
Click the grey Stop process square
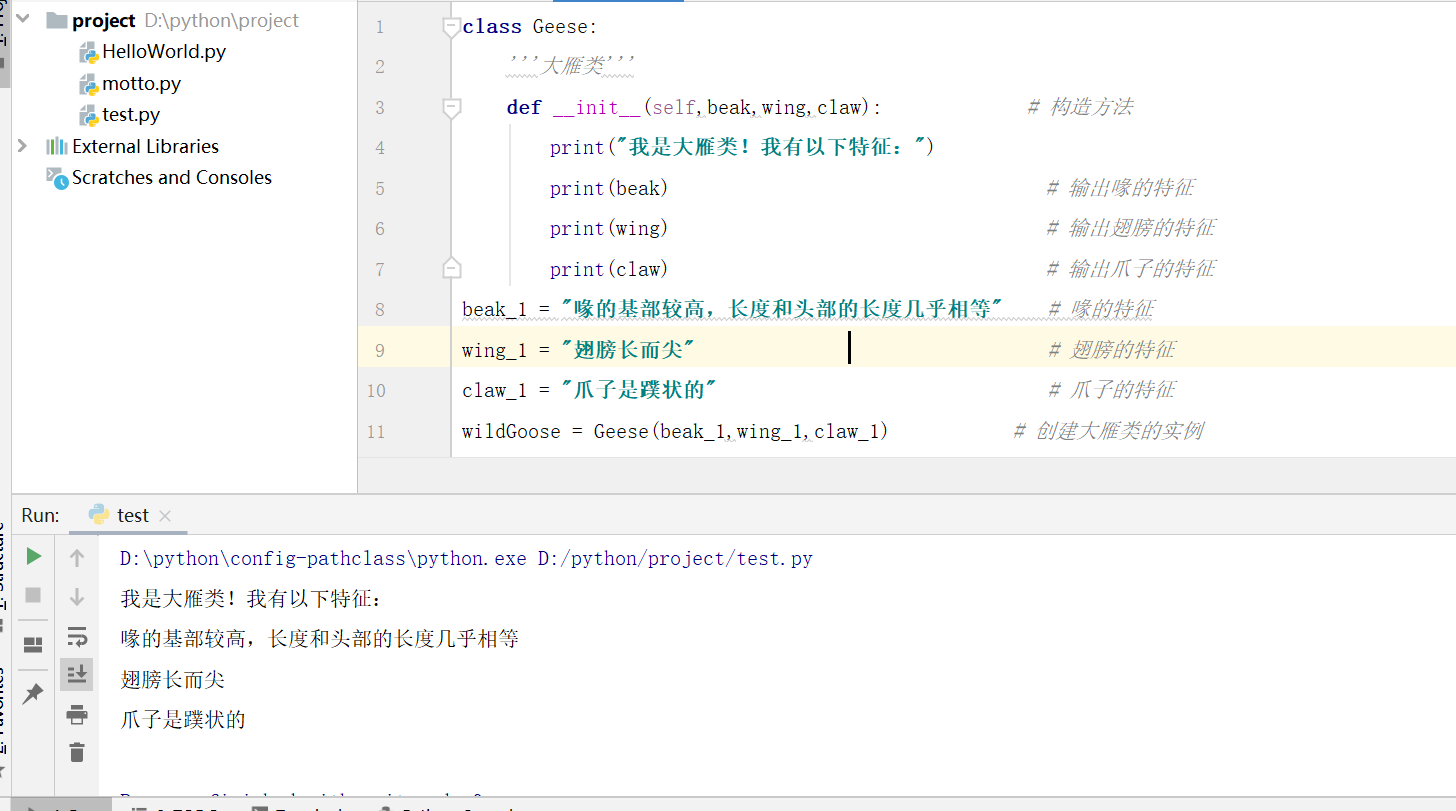click(33, 595)
